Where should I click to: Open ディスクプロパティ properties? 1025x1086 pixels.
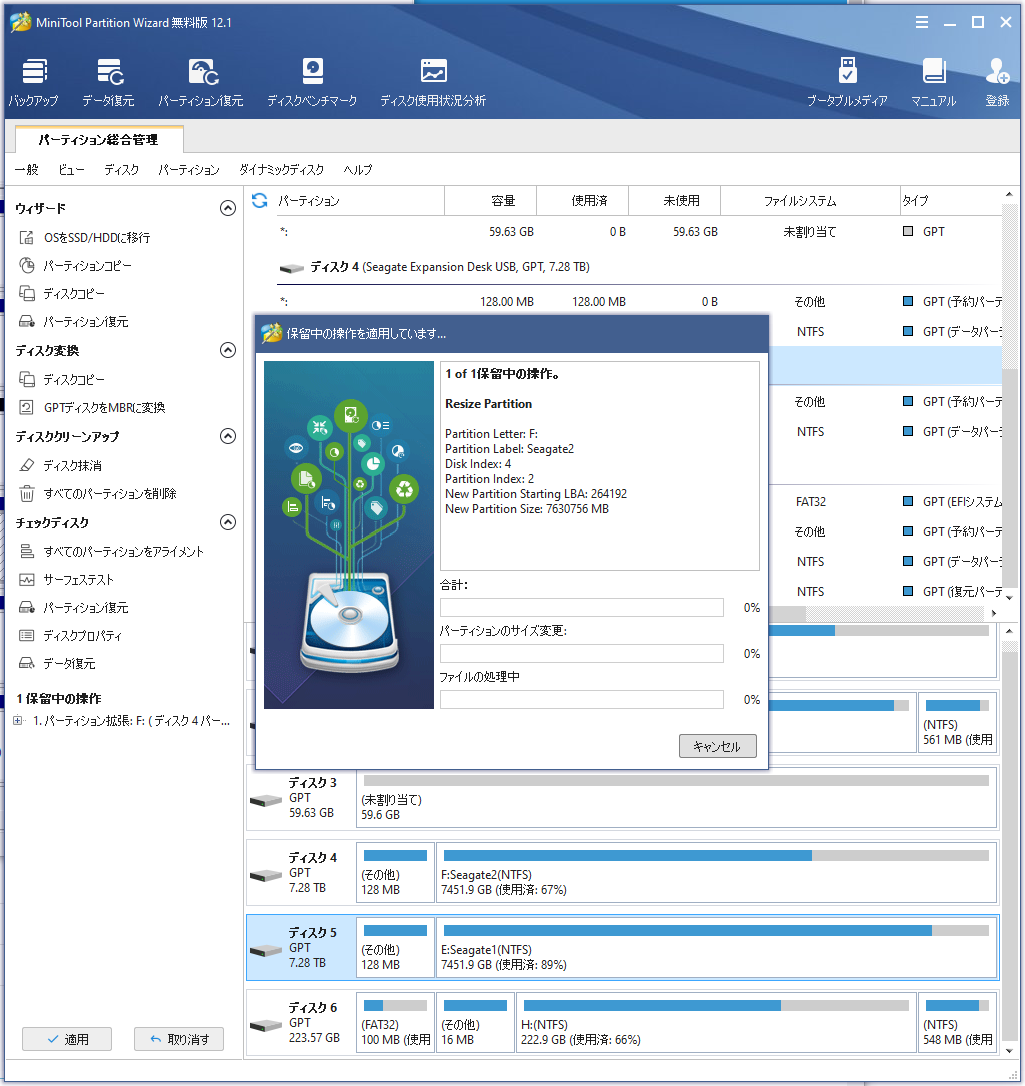[x=71, y=635]
